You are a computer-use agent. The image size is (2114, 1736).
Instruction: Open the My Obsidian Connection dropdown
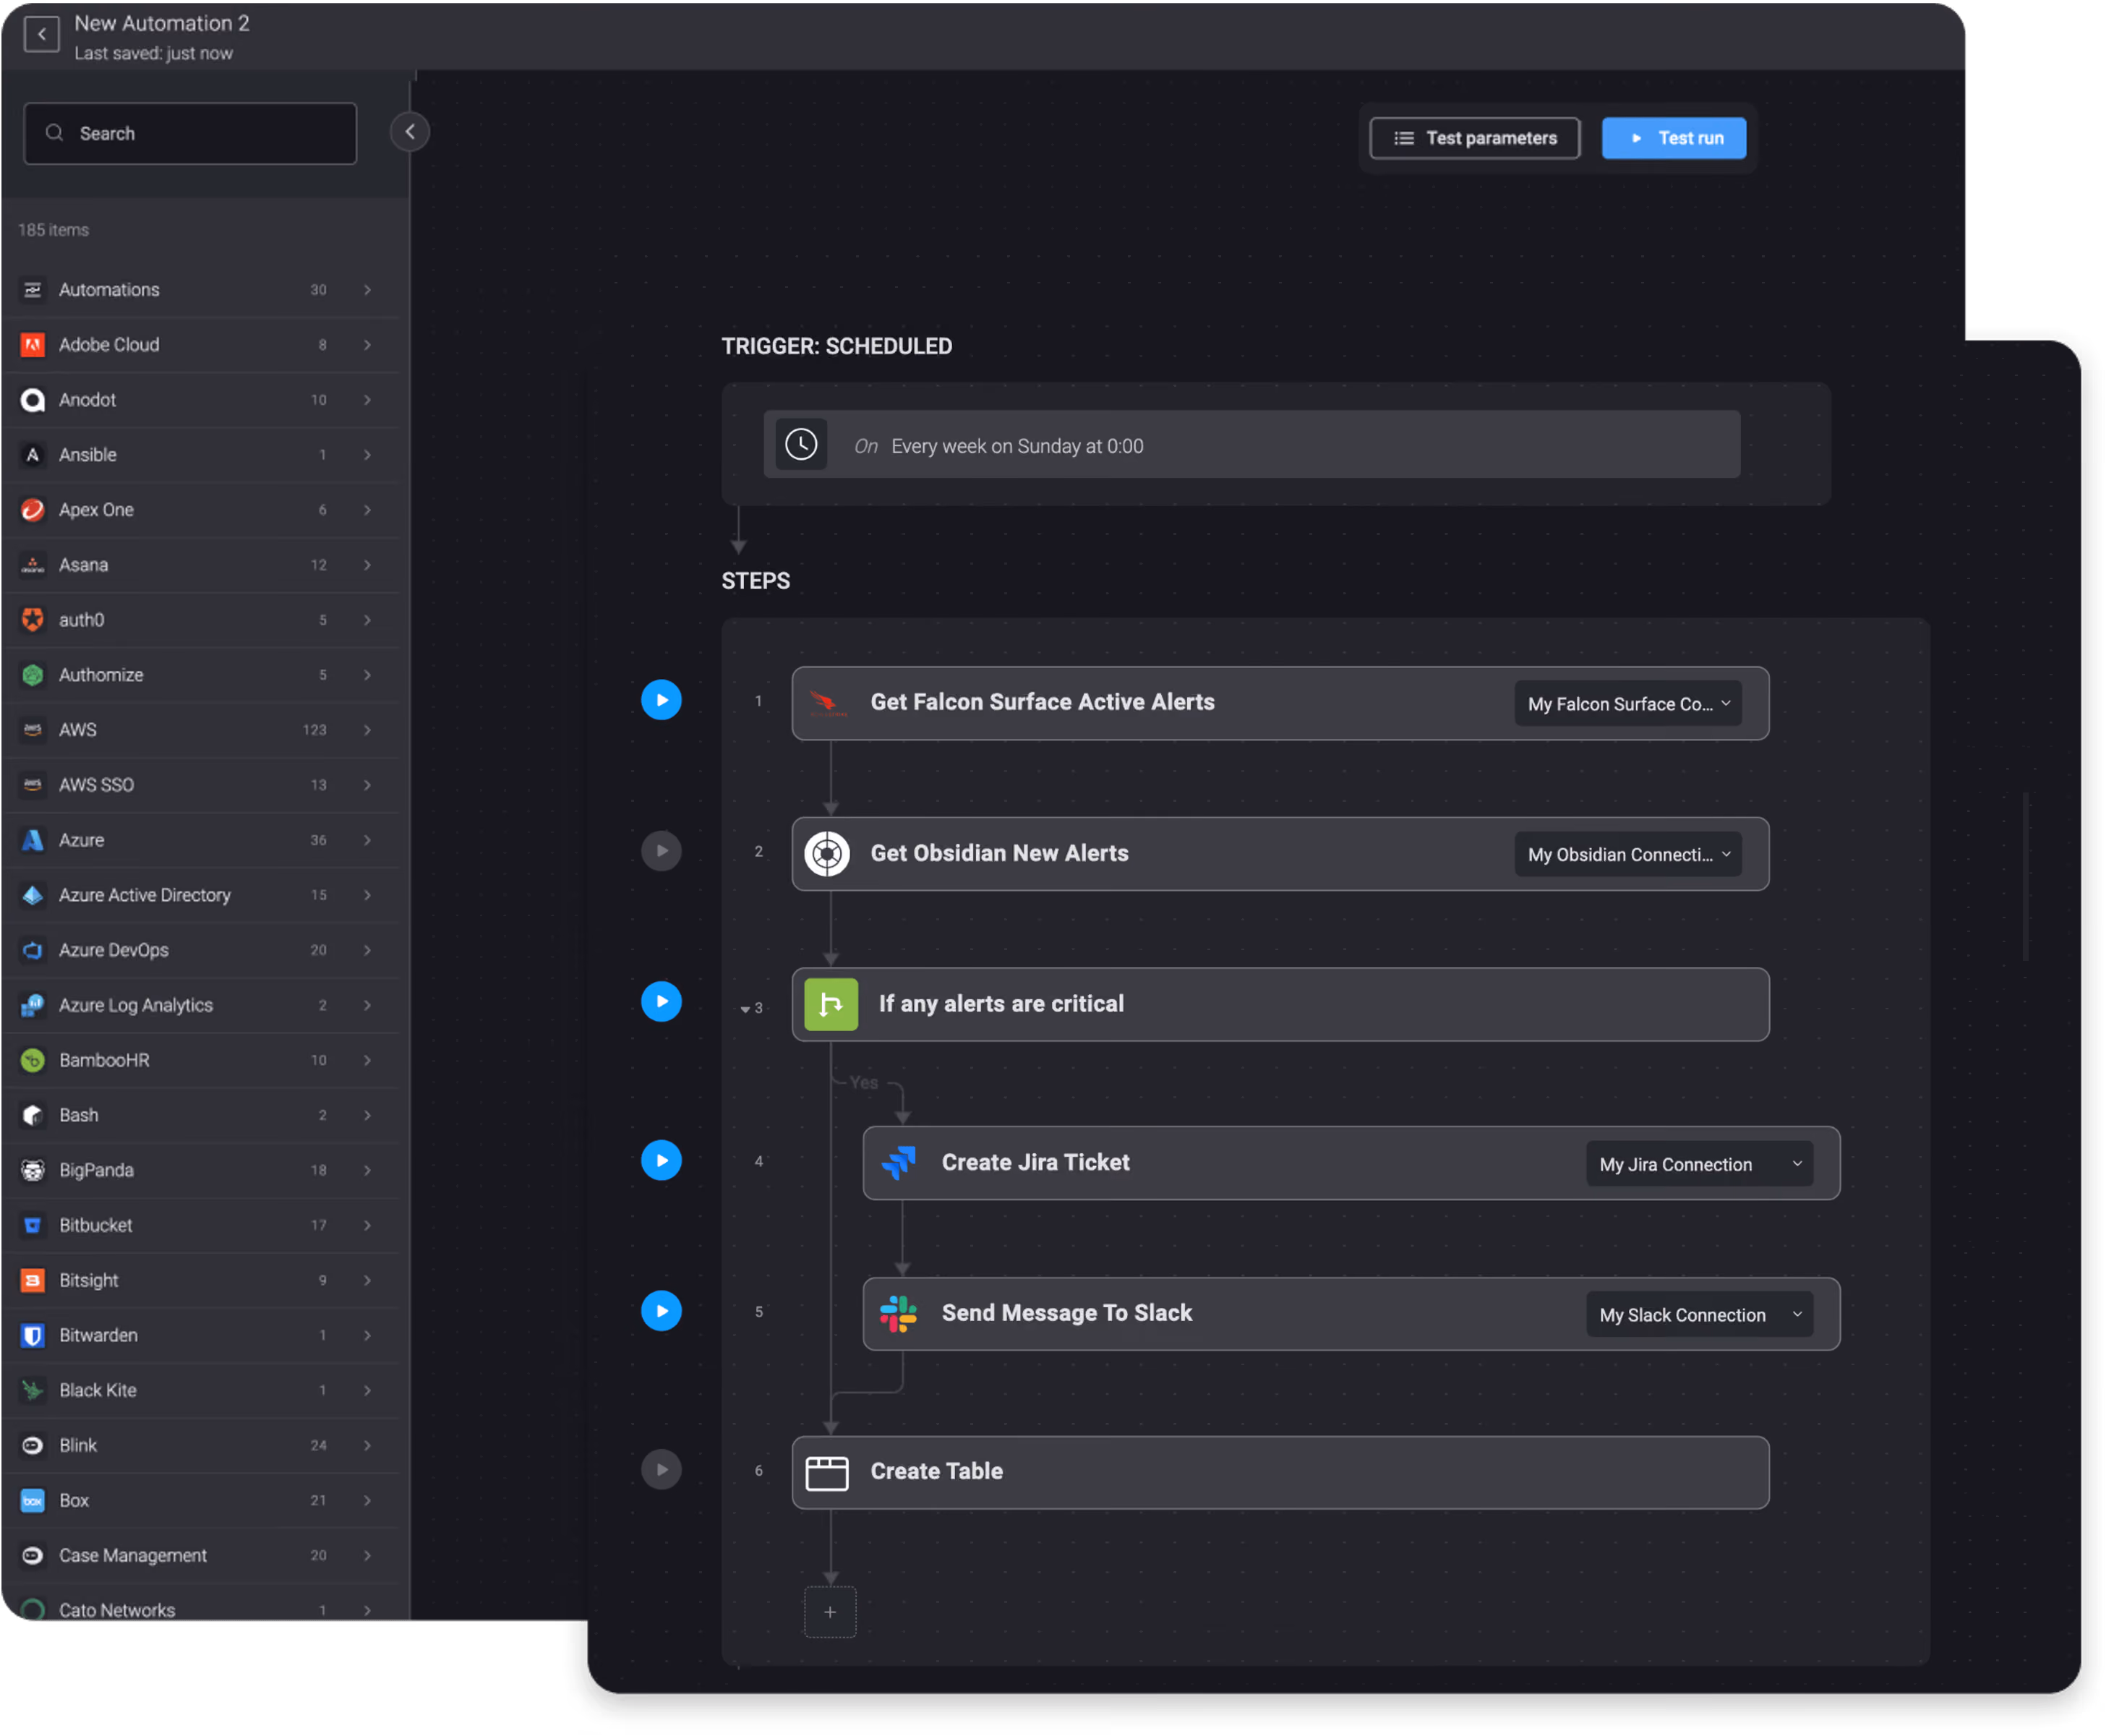click(x=1628, y=855)
